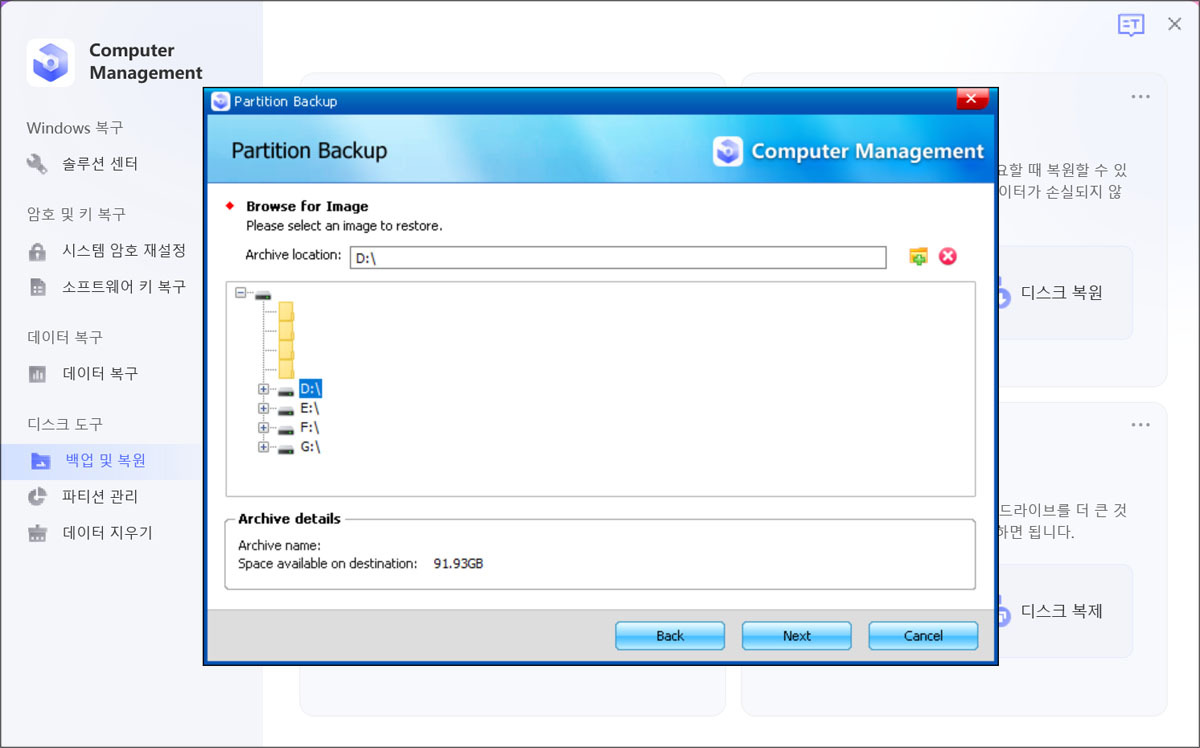Expand the G:\ drive node
The height and width of the screenshot is (748, 1200).
264,447
